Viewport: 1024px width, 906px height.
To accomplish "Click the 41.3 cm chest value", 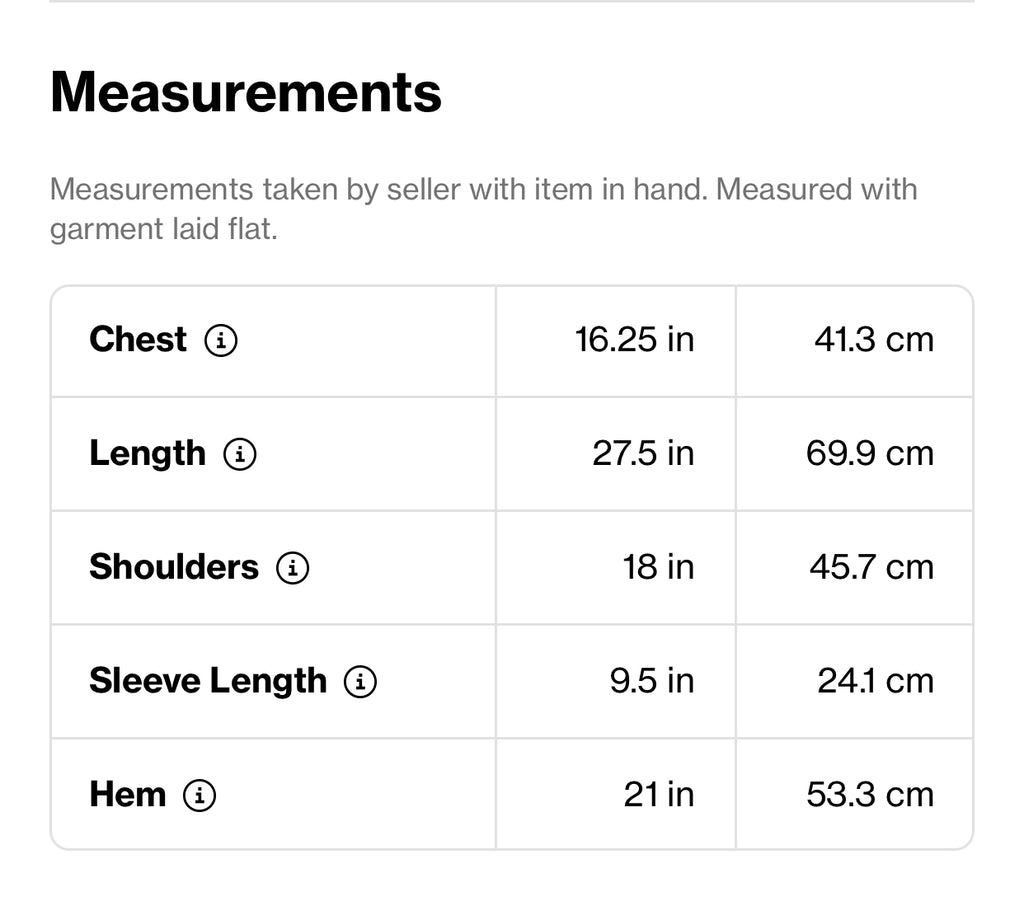I will point(874,340).
